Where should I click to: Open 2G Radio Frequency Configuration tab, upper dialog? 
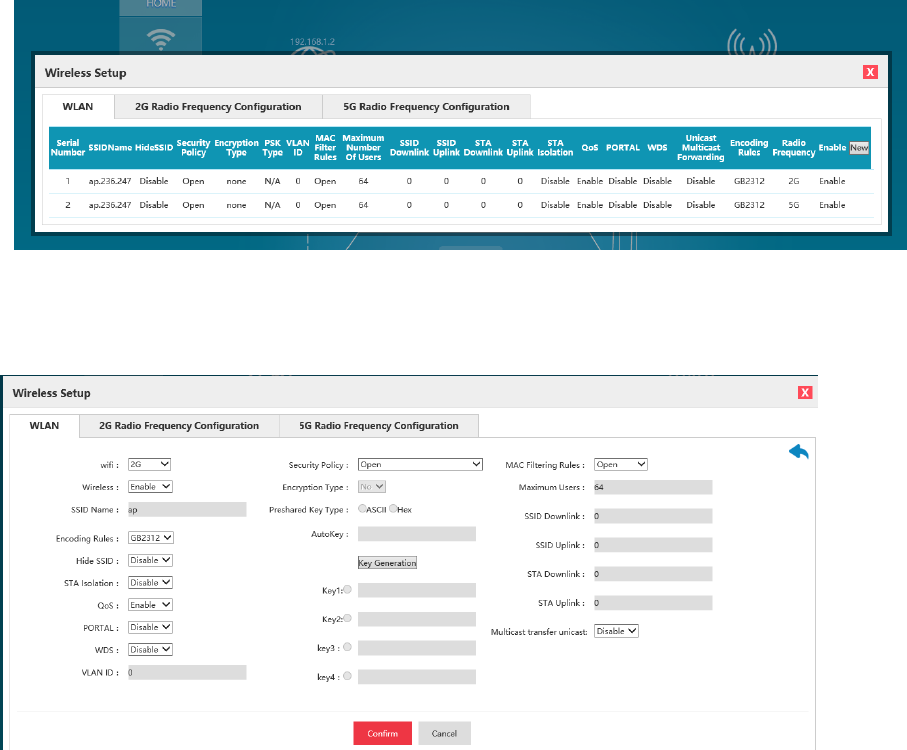(x=218, y=106)
